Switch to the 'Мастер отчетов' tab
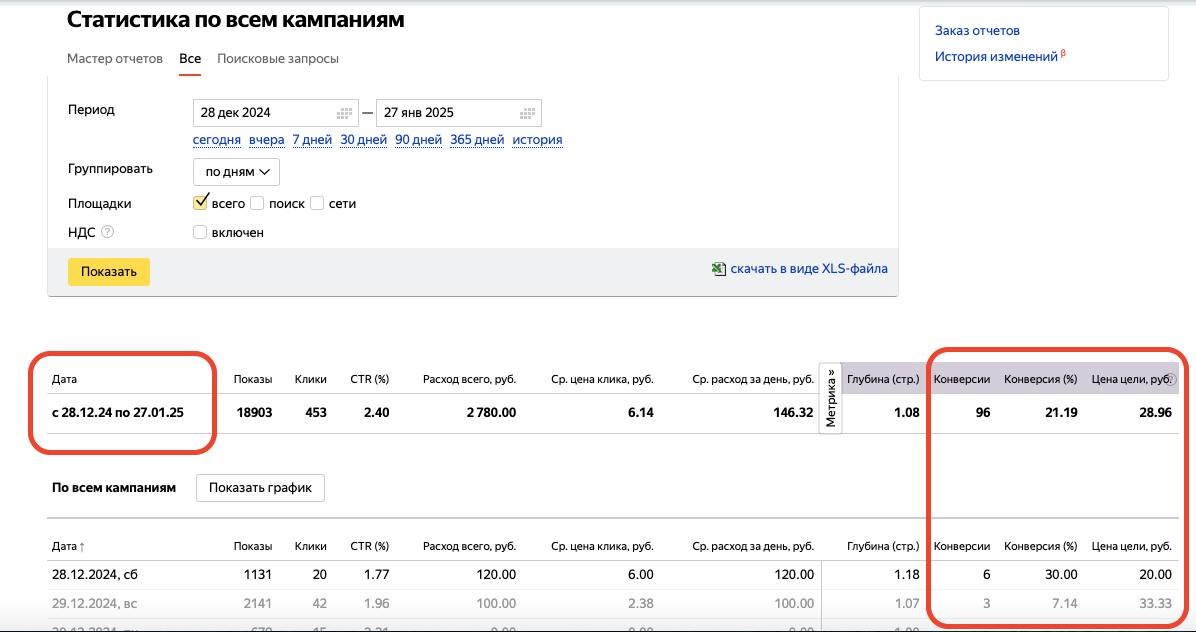1196x632 pixels. tap(115, 58)
